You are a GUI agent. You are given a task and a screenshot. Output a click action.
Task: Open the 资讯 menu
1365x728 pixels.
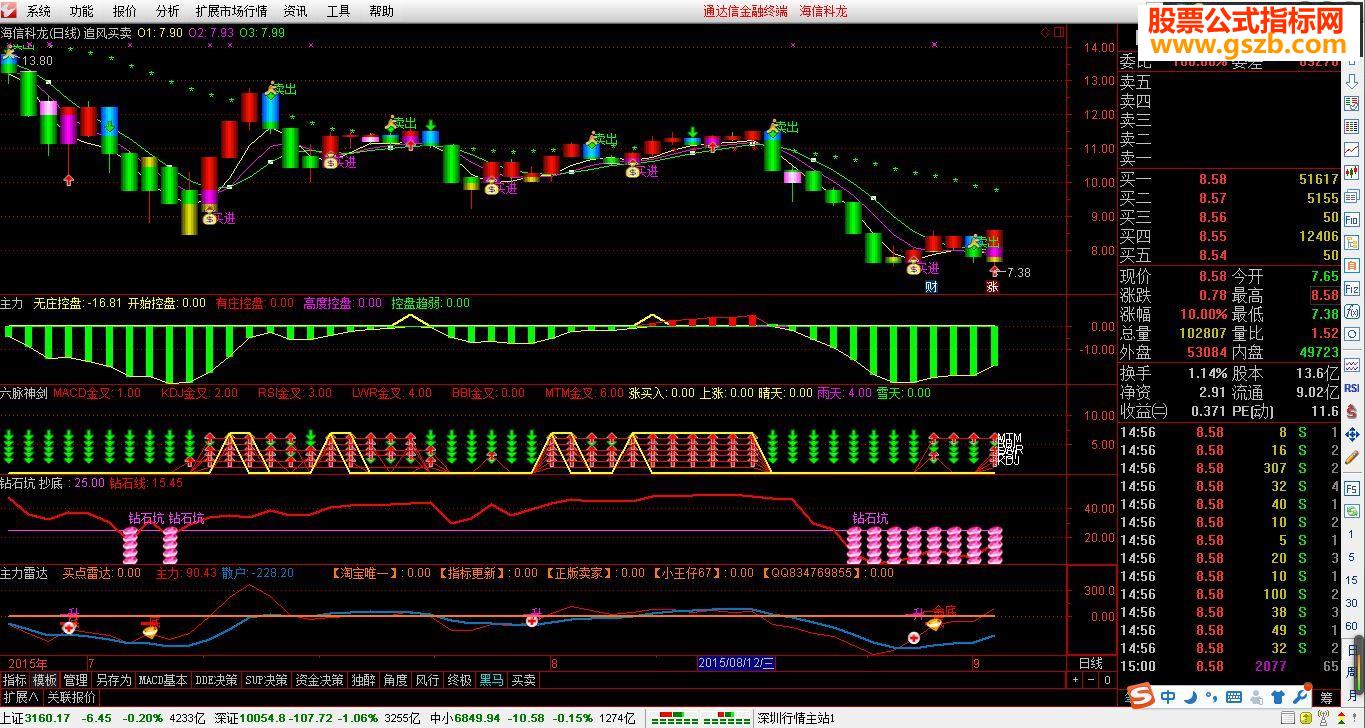pyautogui.click(x=295, y=11)
